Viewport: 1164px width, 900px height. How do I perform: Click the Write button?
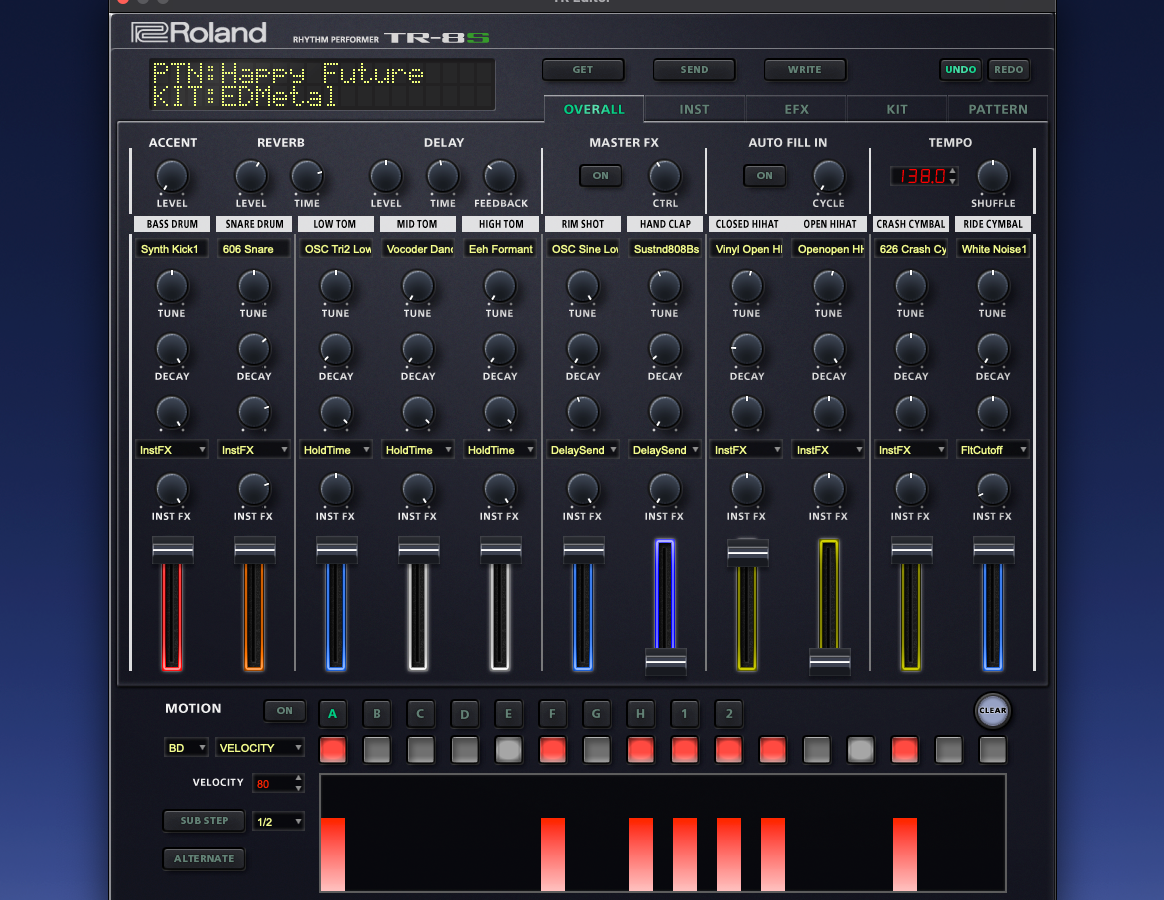point(805,70)
